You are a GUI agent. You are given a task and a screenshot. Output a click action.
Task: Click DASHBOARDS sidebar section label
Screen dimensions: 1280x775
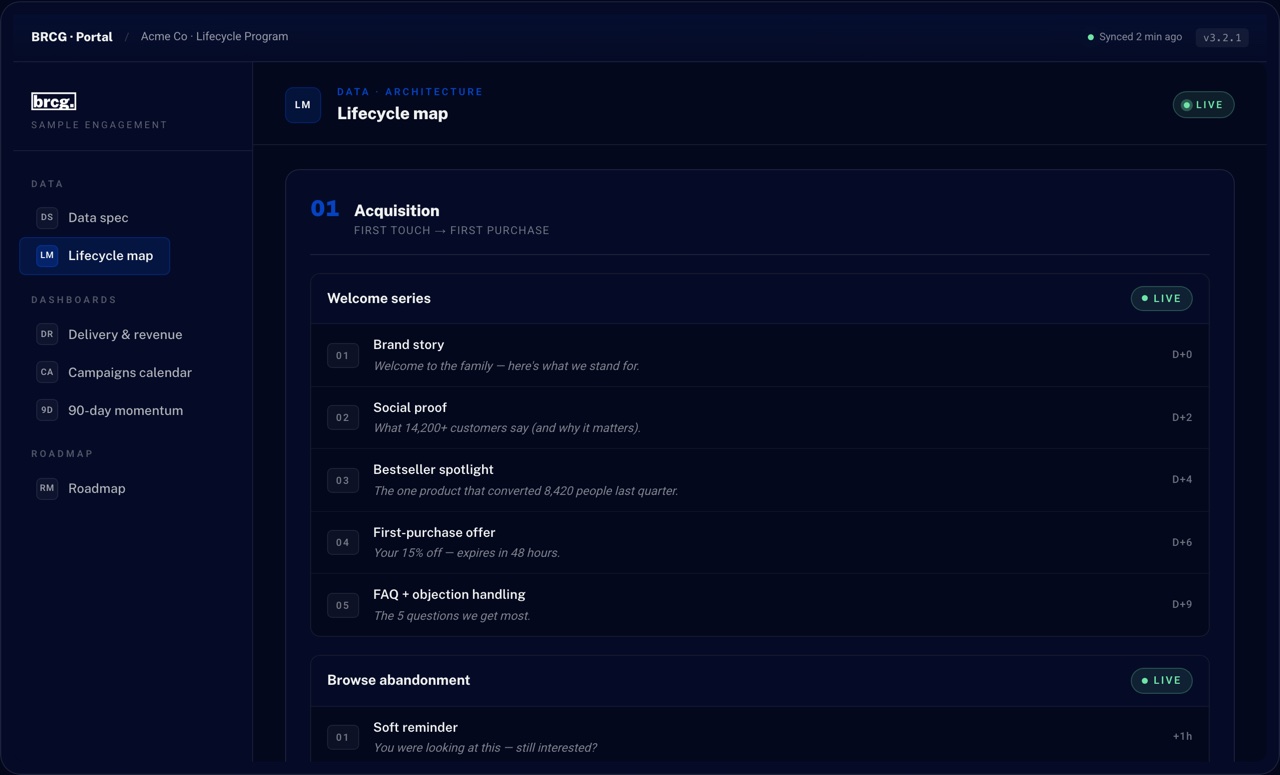[x=74, y=300]
